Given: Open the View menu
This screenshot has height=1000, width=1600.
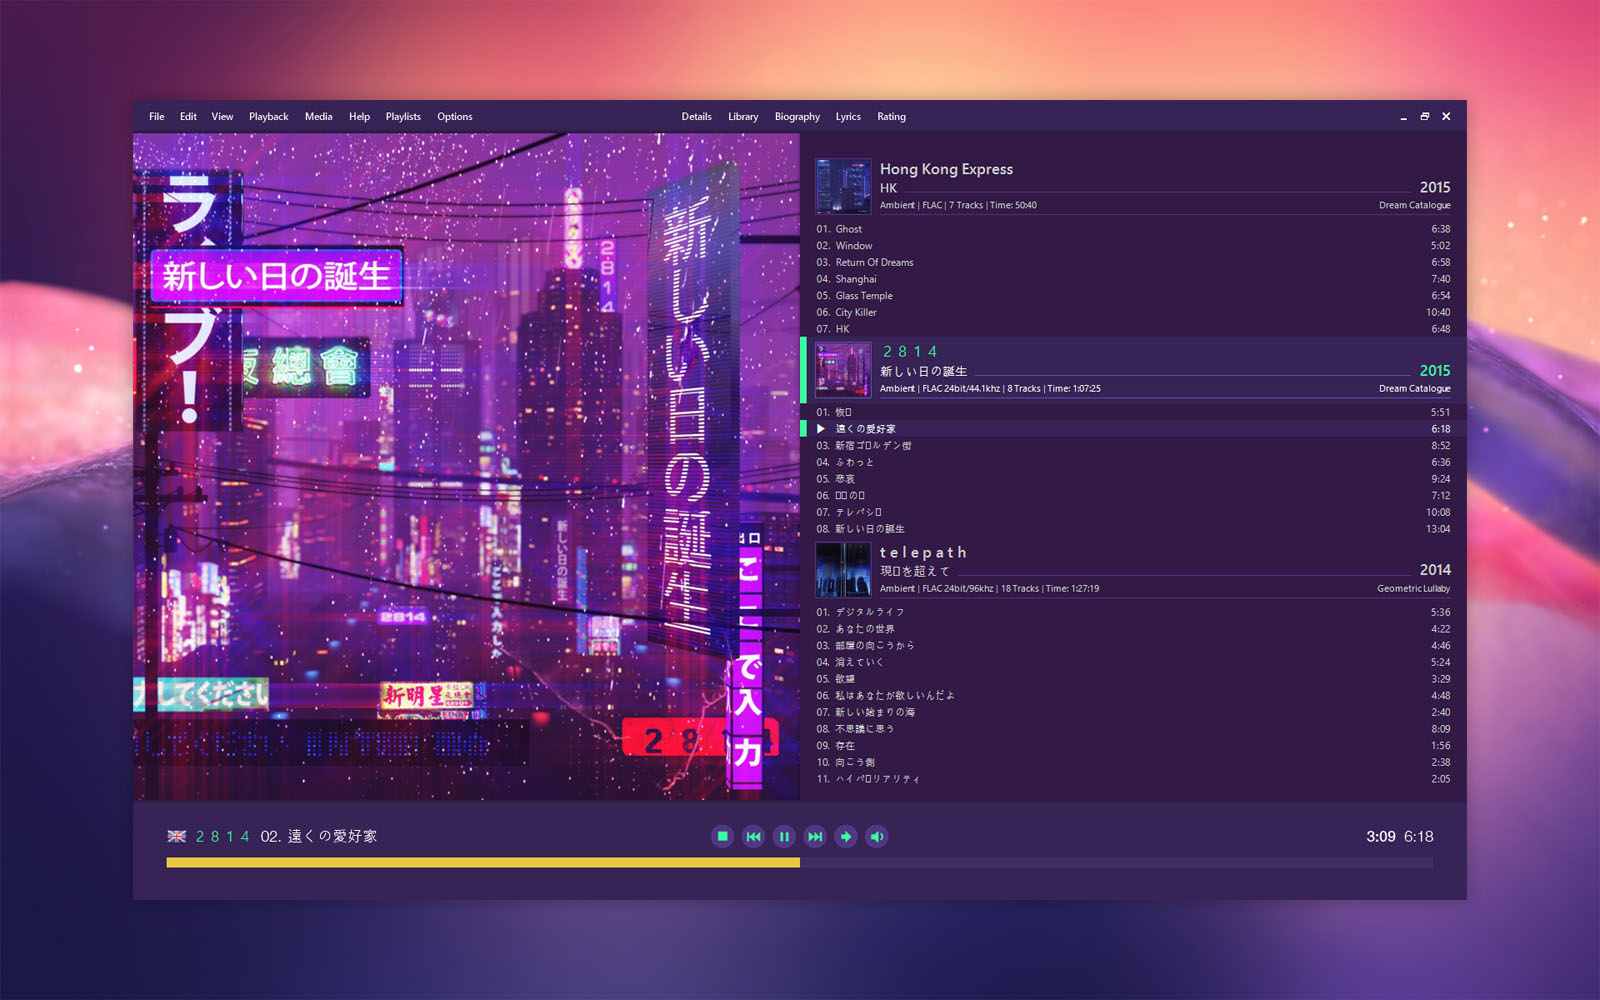Looking at the screenshot, I should pyautogui.click(x=222, y=117).
